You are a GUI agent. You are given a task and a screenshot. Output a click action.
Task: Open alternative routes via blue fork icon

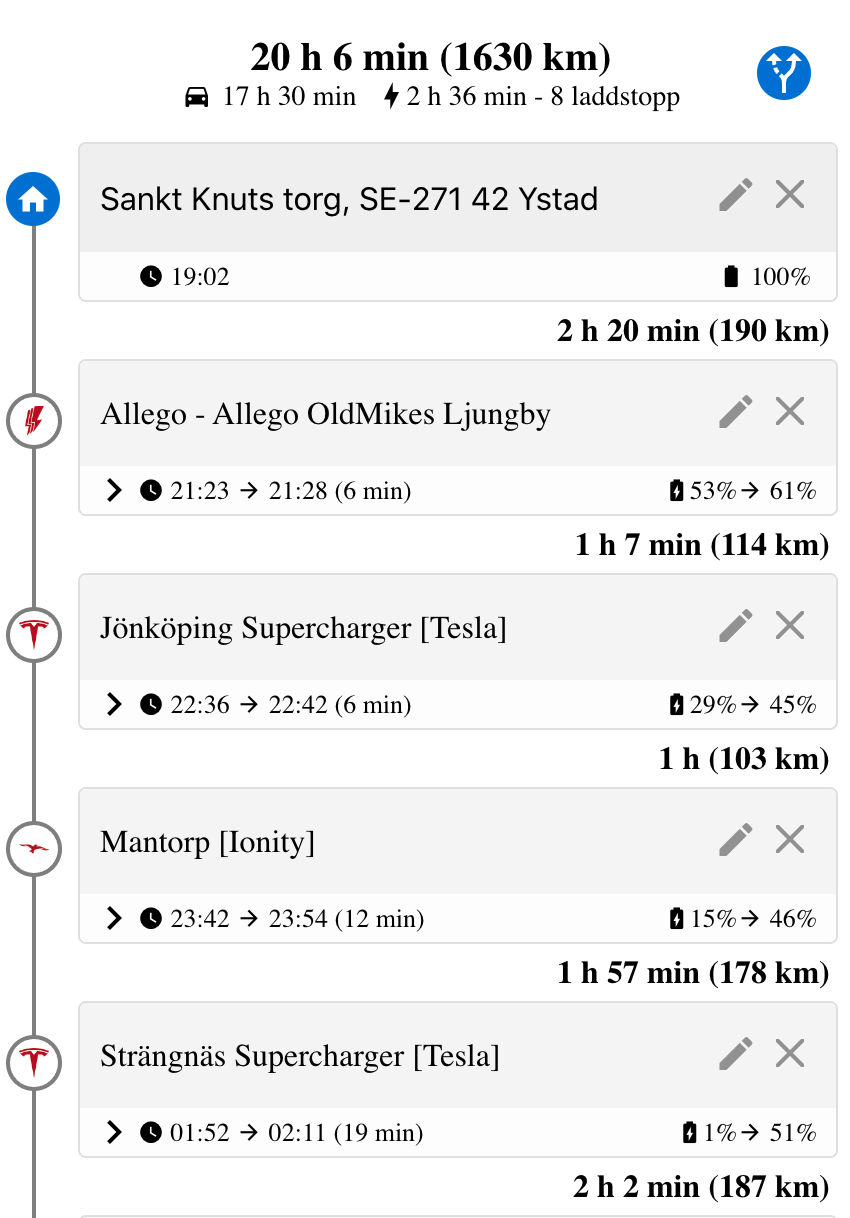pos(783,73)
